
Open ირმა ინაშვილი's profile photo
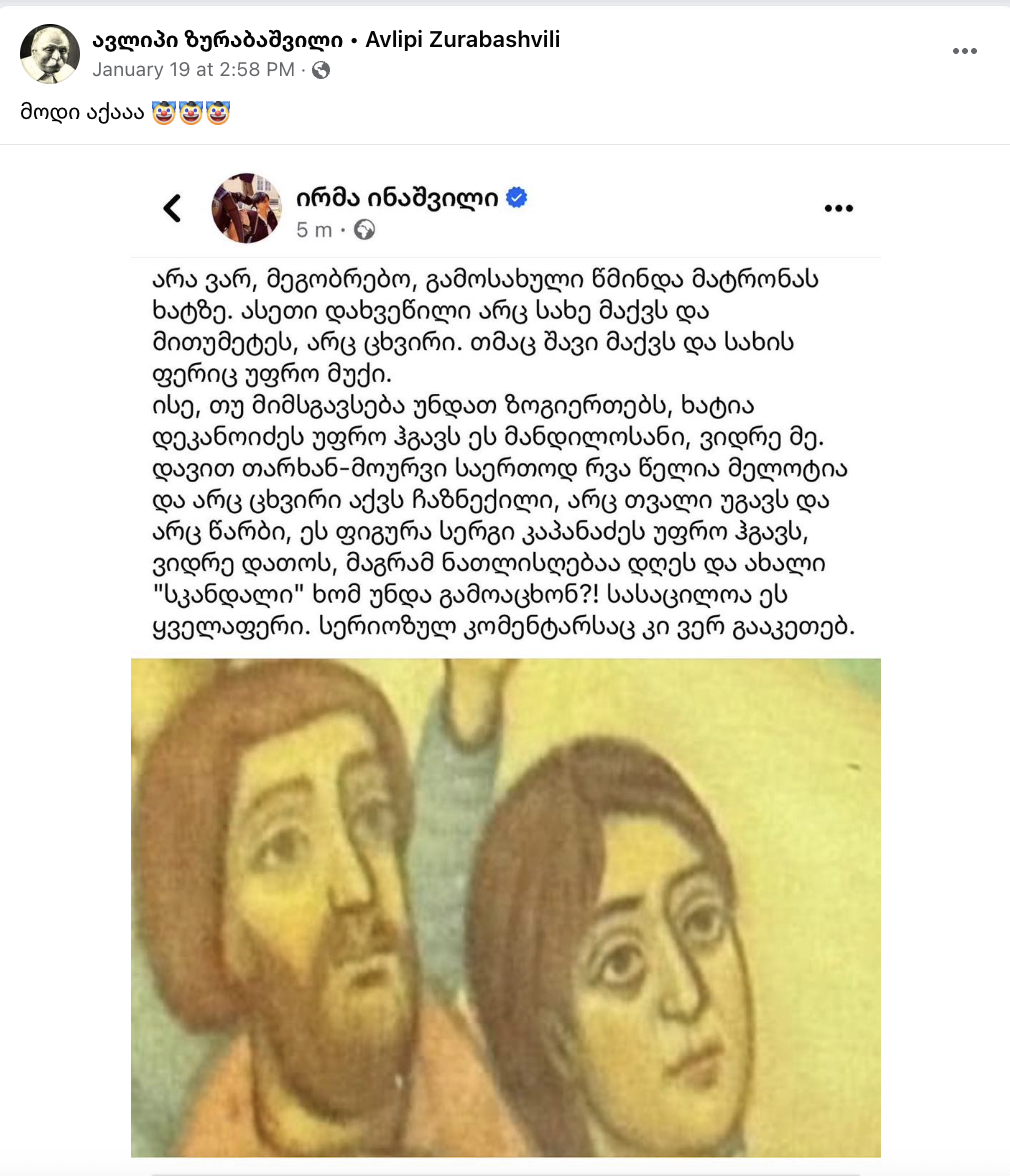[x=247, y=208]
